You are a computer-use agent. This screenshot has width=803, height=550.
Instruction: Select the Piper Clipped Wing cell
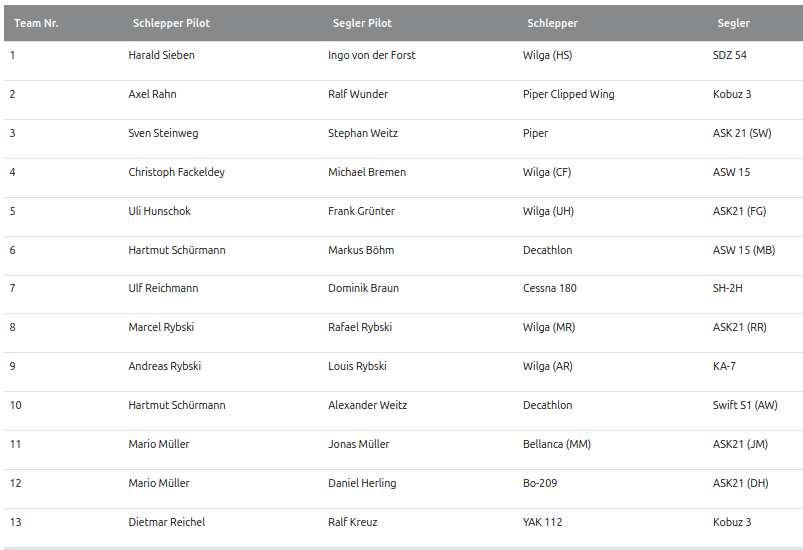(x=568, y=94)
